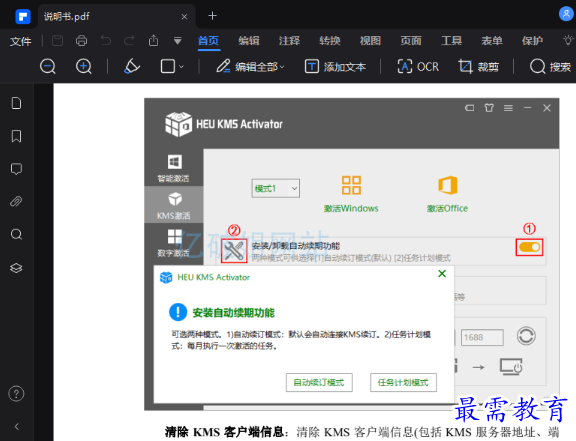
Task: Click 自动续订模式 button
Action: (319, 383)
